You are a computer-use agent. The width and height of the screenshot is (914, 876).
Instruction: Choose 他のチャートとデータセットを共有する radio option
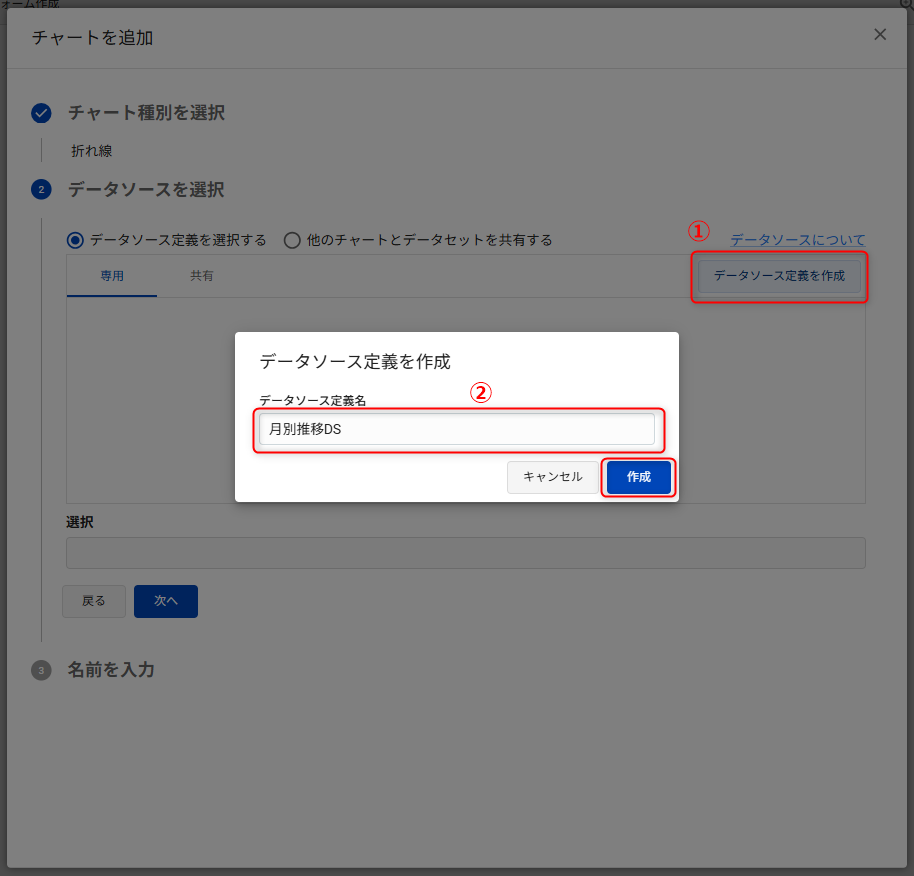coord(292,240)
